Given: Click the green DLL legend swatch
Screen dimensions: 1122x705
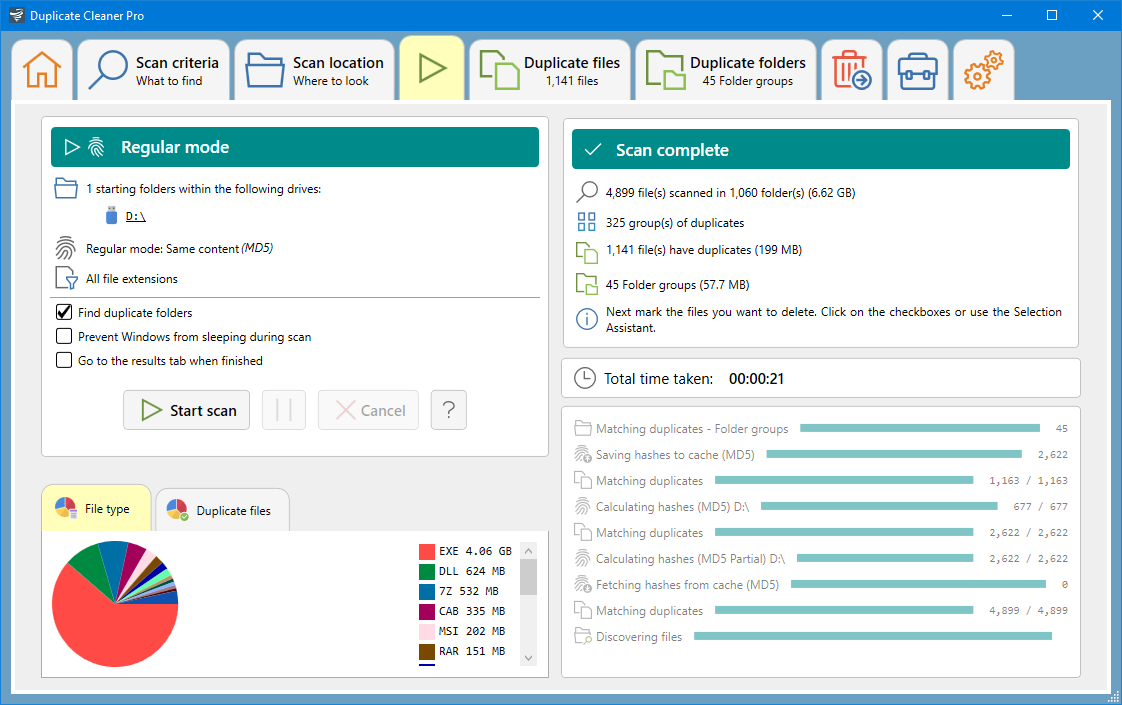Looking at the screenshot, I should pos(427,571).
